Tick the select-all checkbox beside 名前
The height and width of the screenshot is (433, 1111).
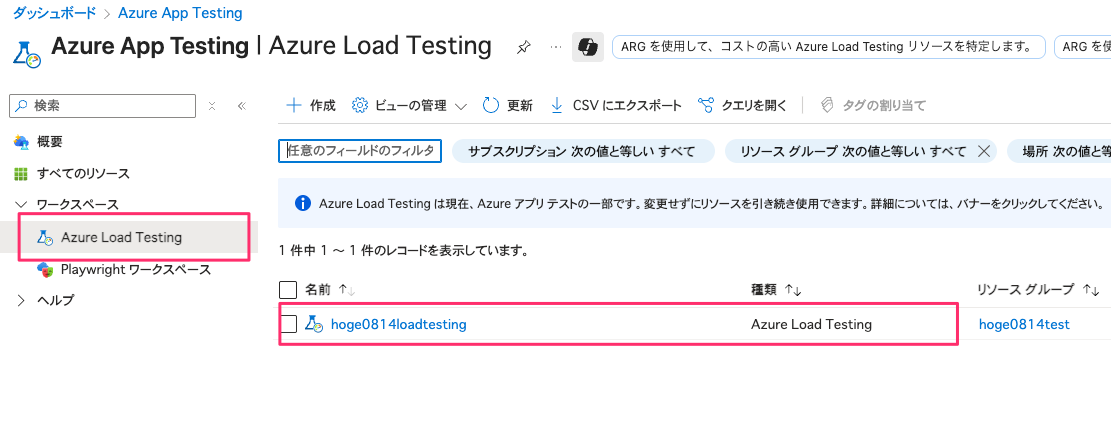tap(288, 290)
